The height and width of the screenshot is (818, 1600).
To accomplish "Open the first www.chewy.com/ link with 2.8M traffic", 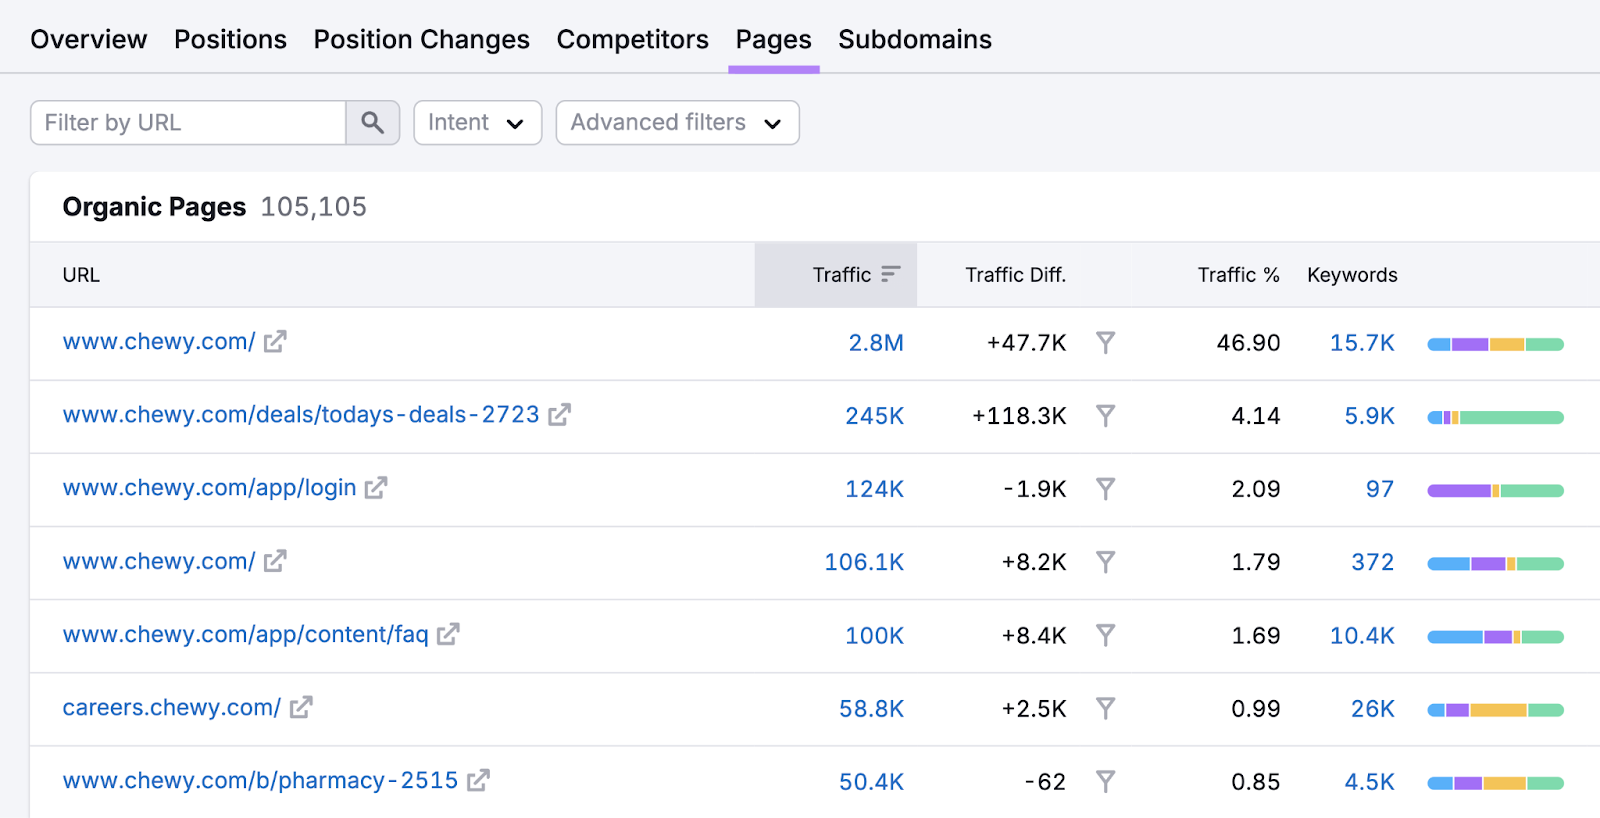I will pyautogui.click(x=159, y=342).
